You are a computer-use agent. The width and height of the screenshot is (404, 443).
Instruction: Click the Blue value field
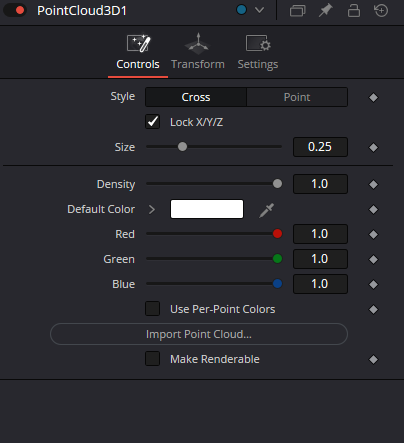coord(320,284)
